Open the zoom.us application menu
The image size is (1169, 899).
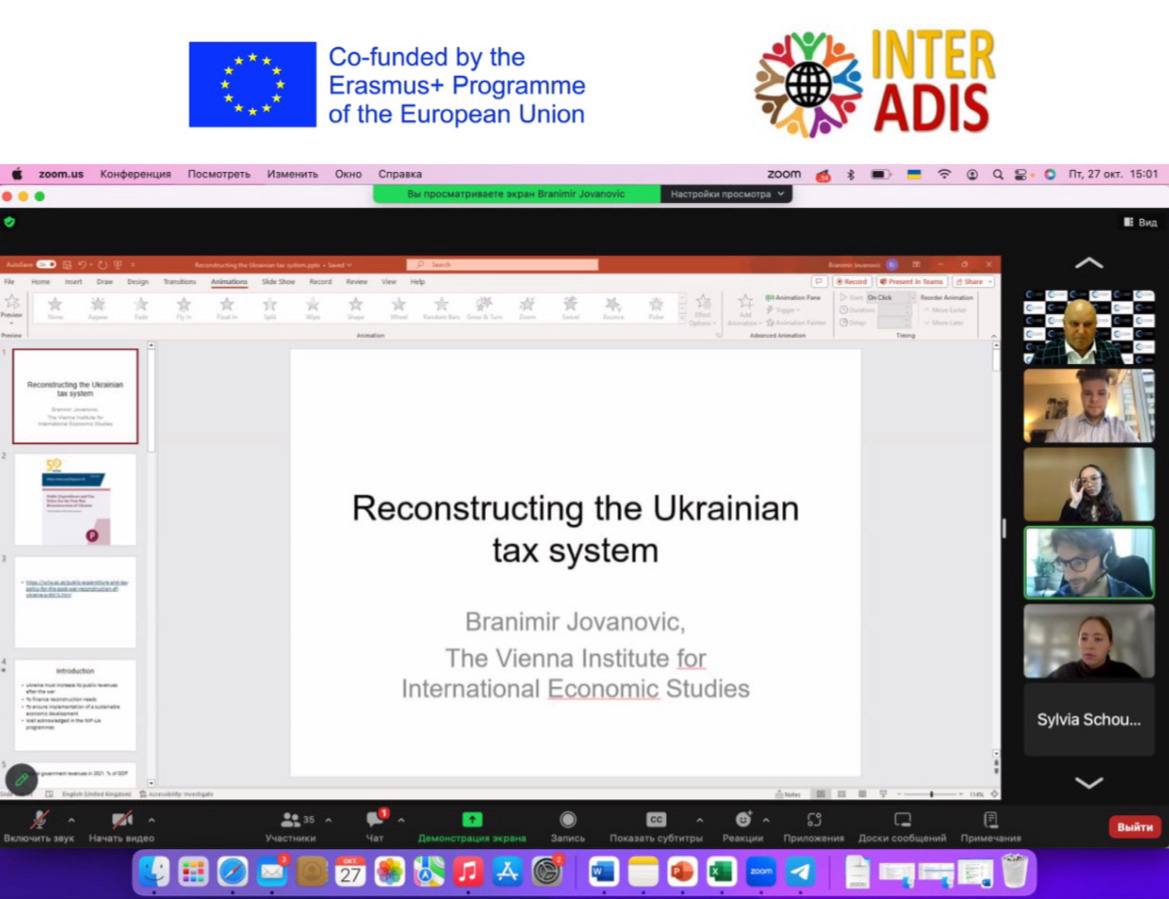61,174
